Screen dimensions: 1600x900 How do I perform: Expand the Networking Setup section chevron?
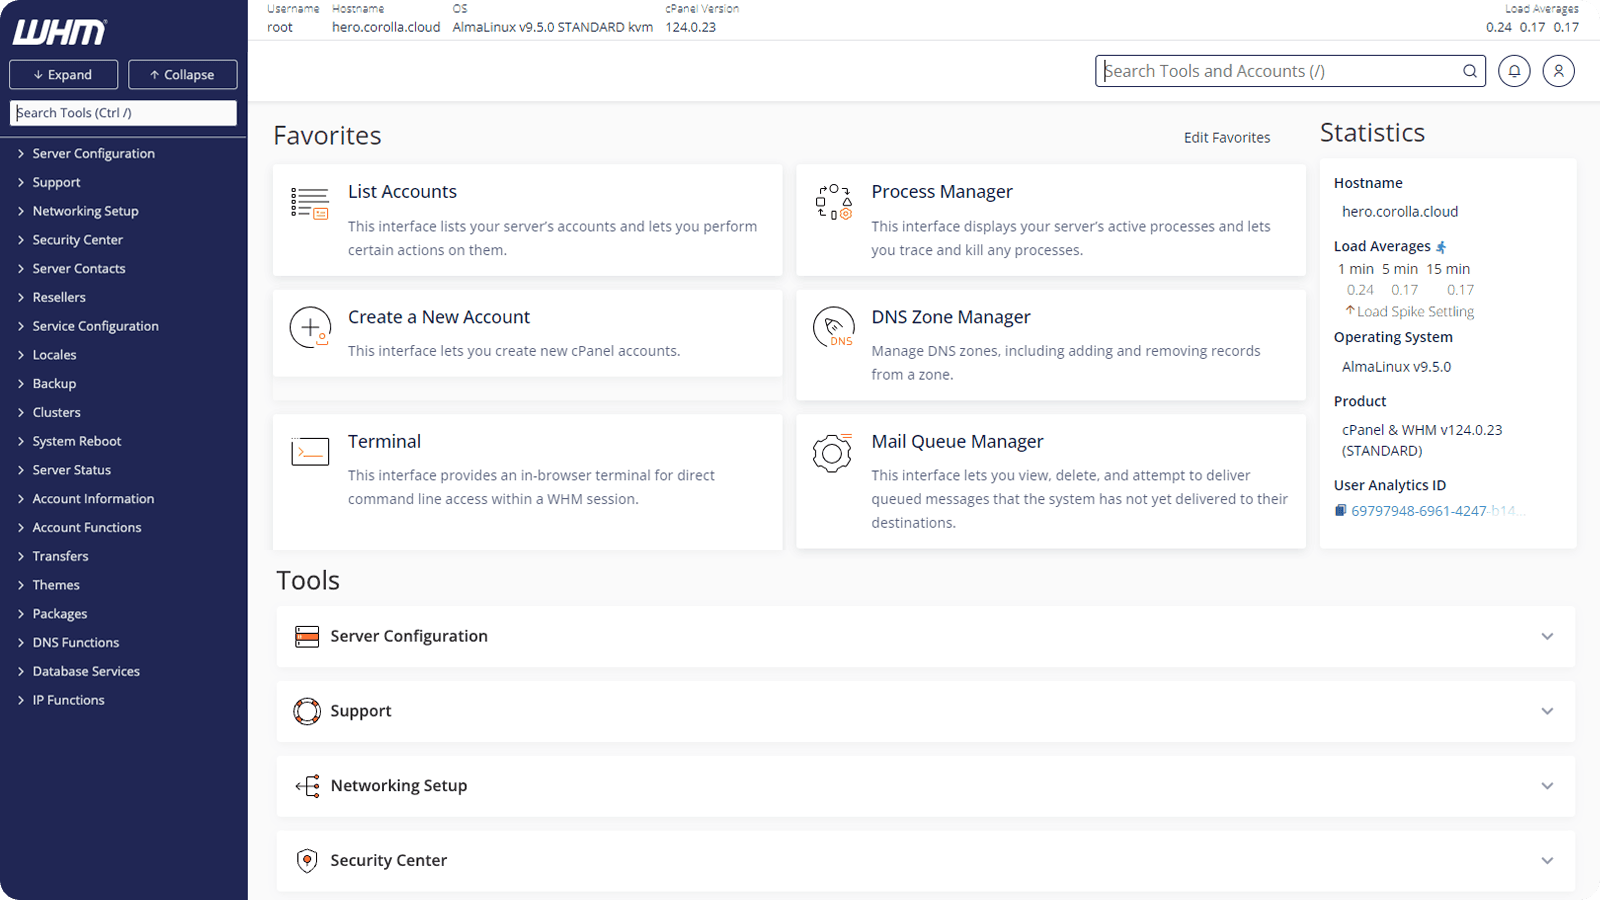coord(1547,786)
